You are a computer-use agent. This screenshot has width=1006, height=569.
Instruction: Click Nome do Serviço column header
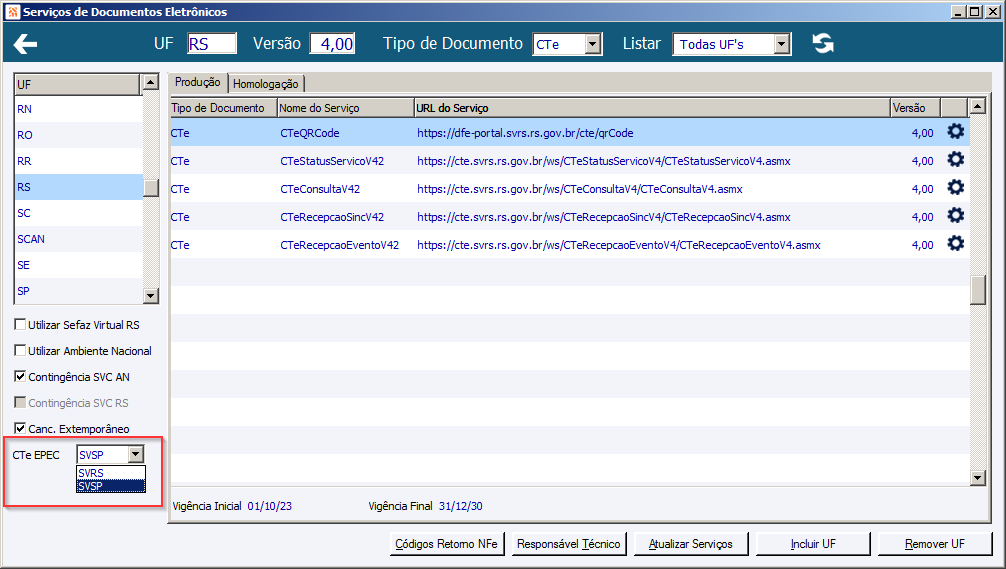click(346, 108)
